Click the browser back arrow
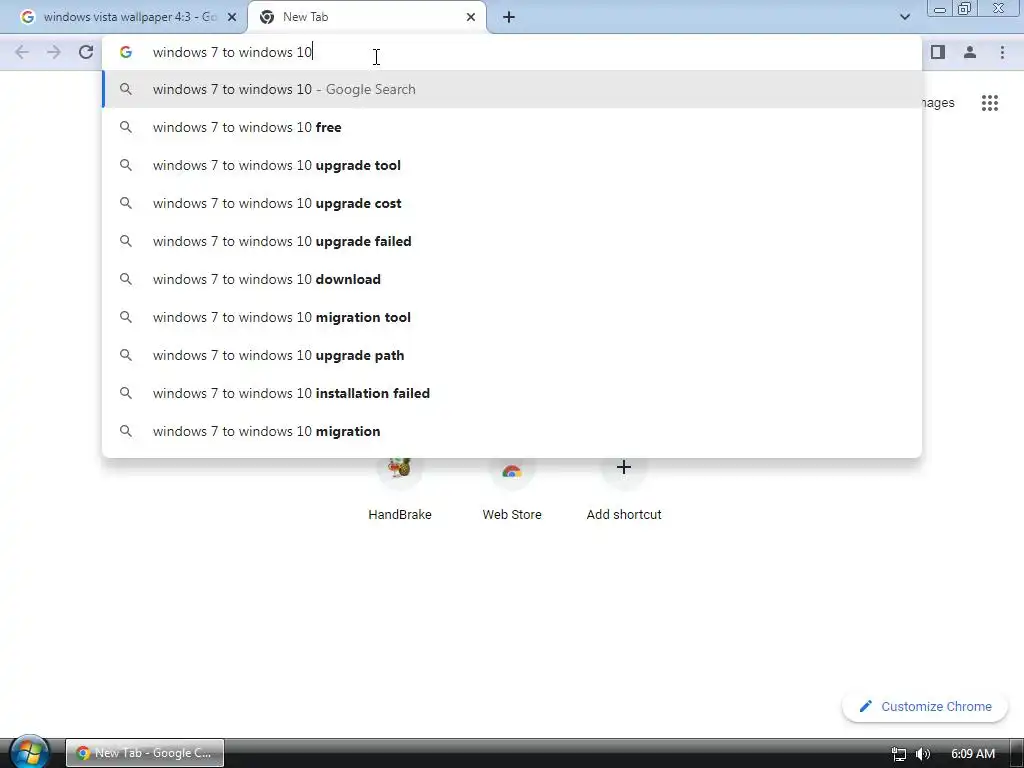The height and width of the screenshot is (768, 1024). point(22,52)
